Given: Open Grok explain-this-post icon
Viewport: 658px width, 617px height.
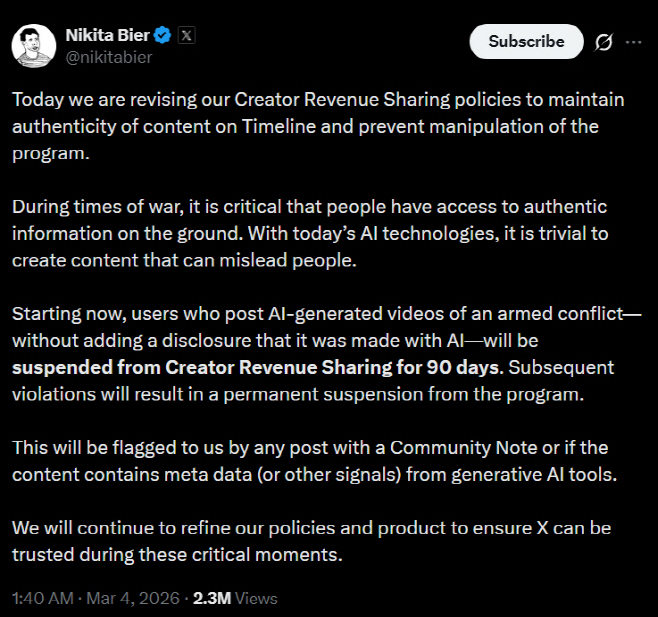Looking at the screenshot, I should (x=604, y=42).
